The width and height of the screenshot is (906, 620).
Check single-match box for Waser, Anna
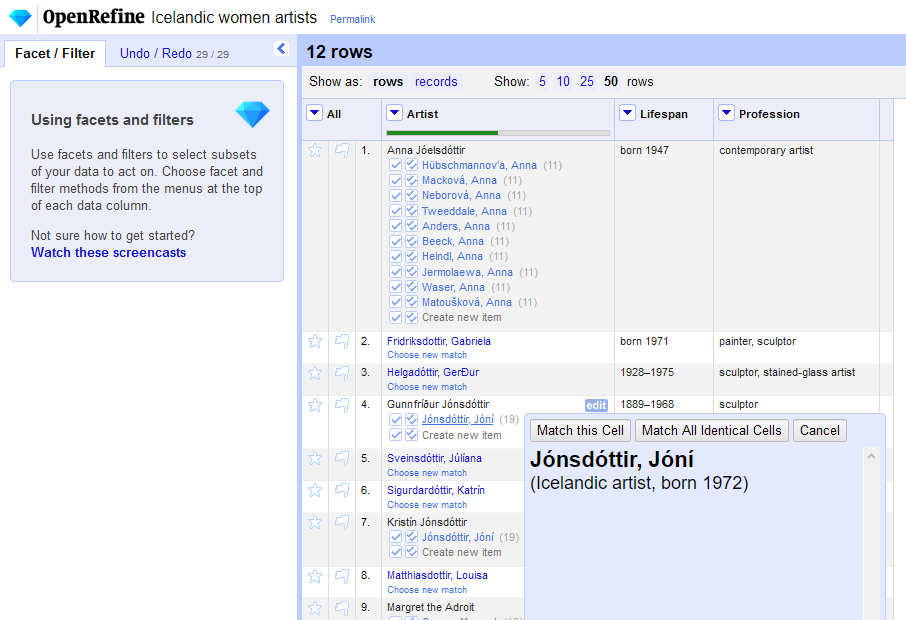(x=396, y=287)
